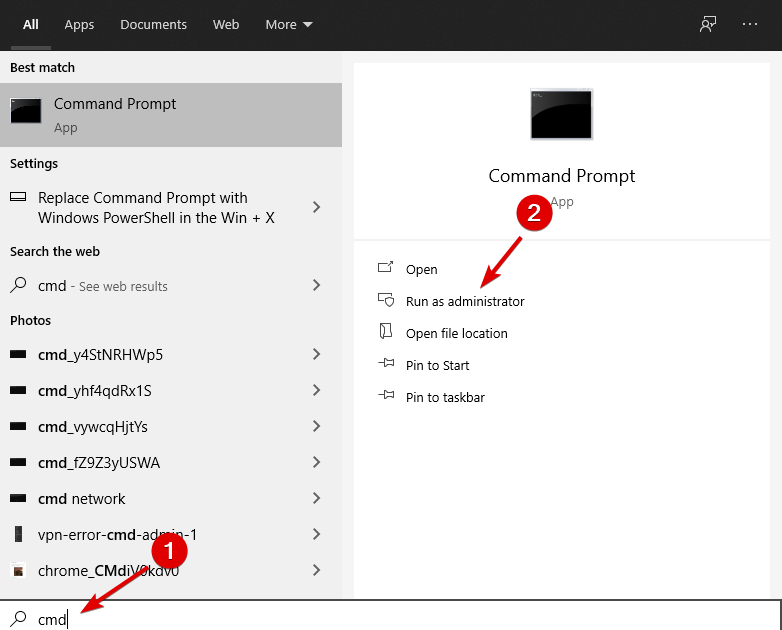Click thumbnail icon of chrome_CMdiV0kdv0

click(x=18, y=570)
